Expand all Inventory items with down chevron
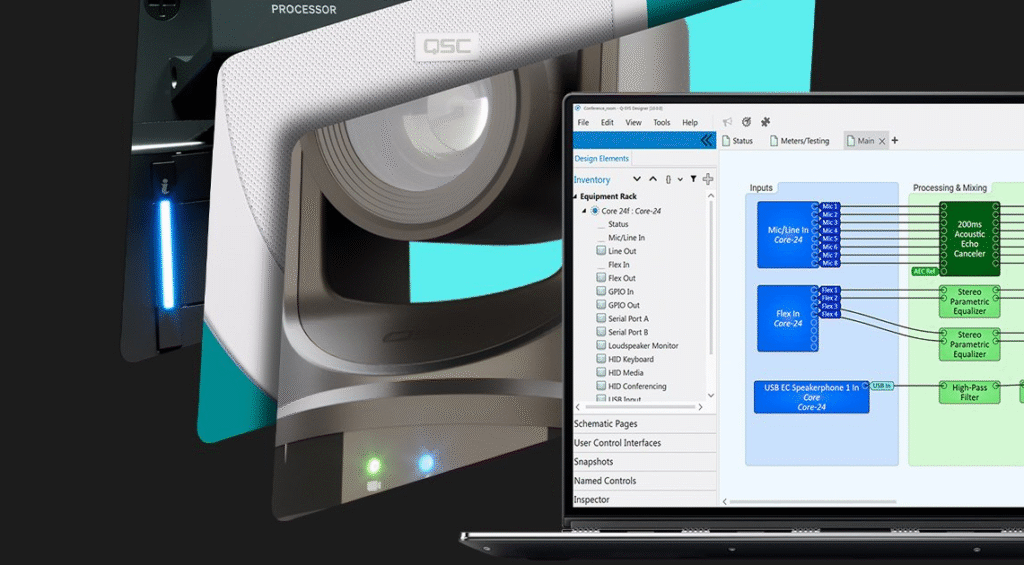1024x565 pixels. 637,179
